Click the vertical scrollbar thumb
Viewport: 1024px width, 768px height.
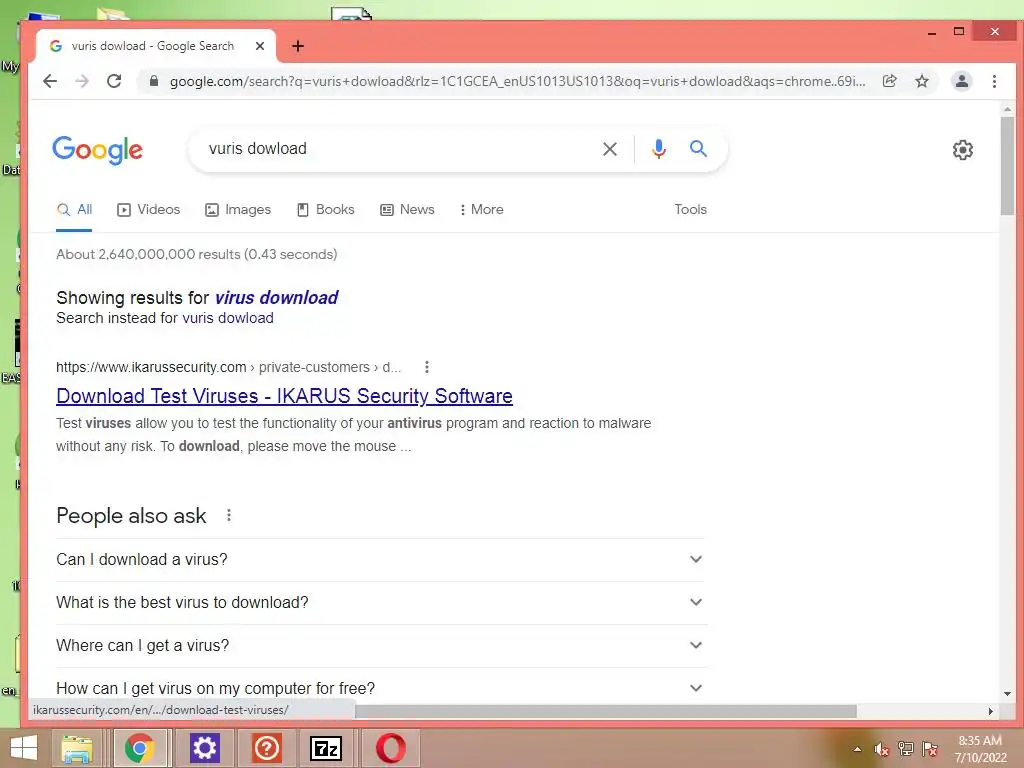coord(1007,167)
